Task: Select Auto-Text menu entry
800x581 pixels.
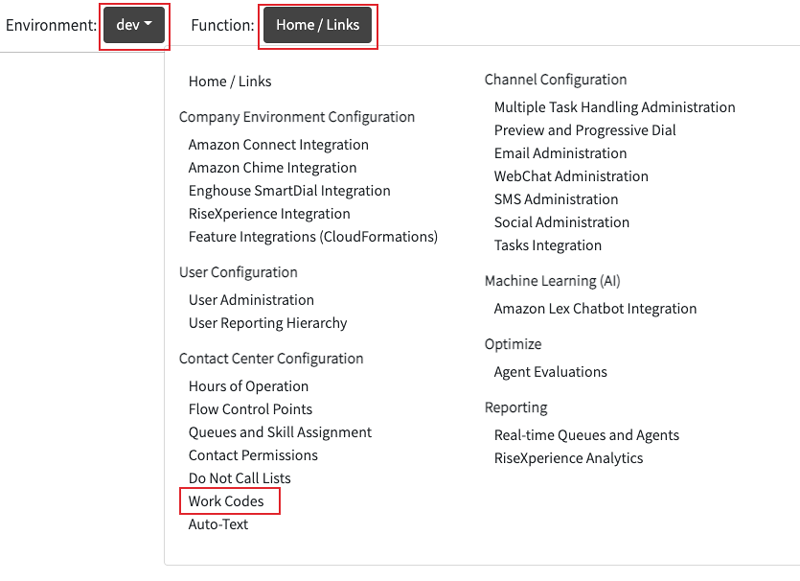Action: point(218,524)
